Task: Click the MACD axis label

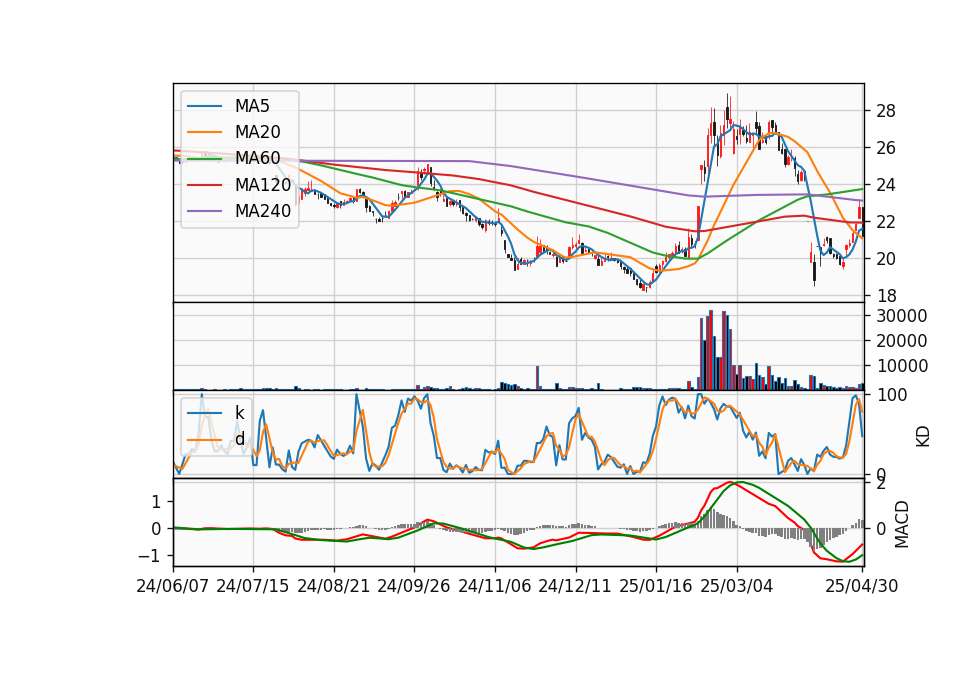Action: (x=901, y=524)
